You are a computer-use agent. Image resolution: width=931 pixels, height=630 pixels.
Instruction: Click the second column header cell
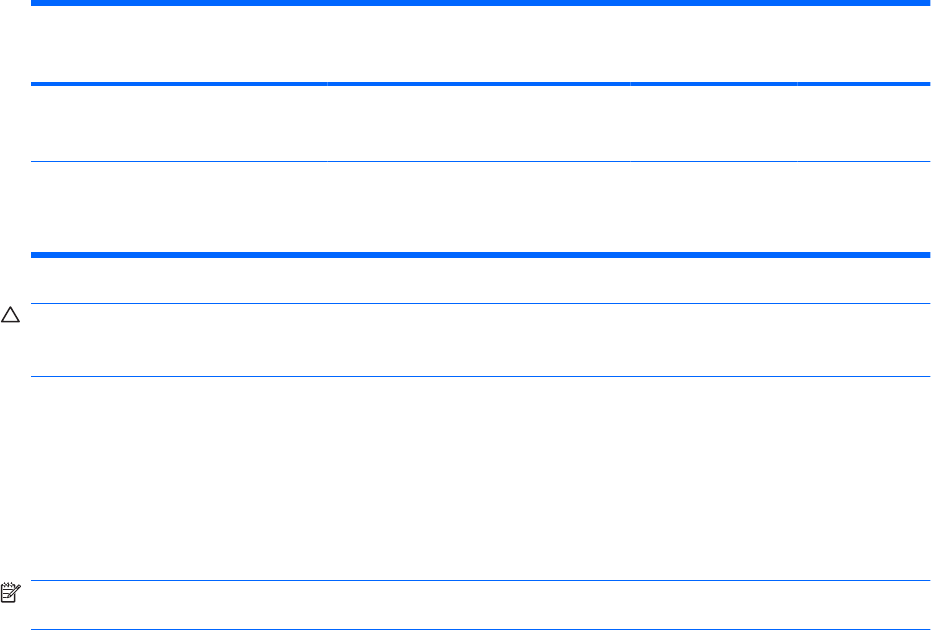tap(478, 44)
